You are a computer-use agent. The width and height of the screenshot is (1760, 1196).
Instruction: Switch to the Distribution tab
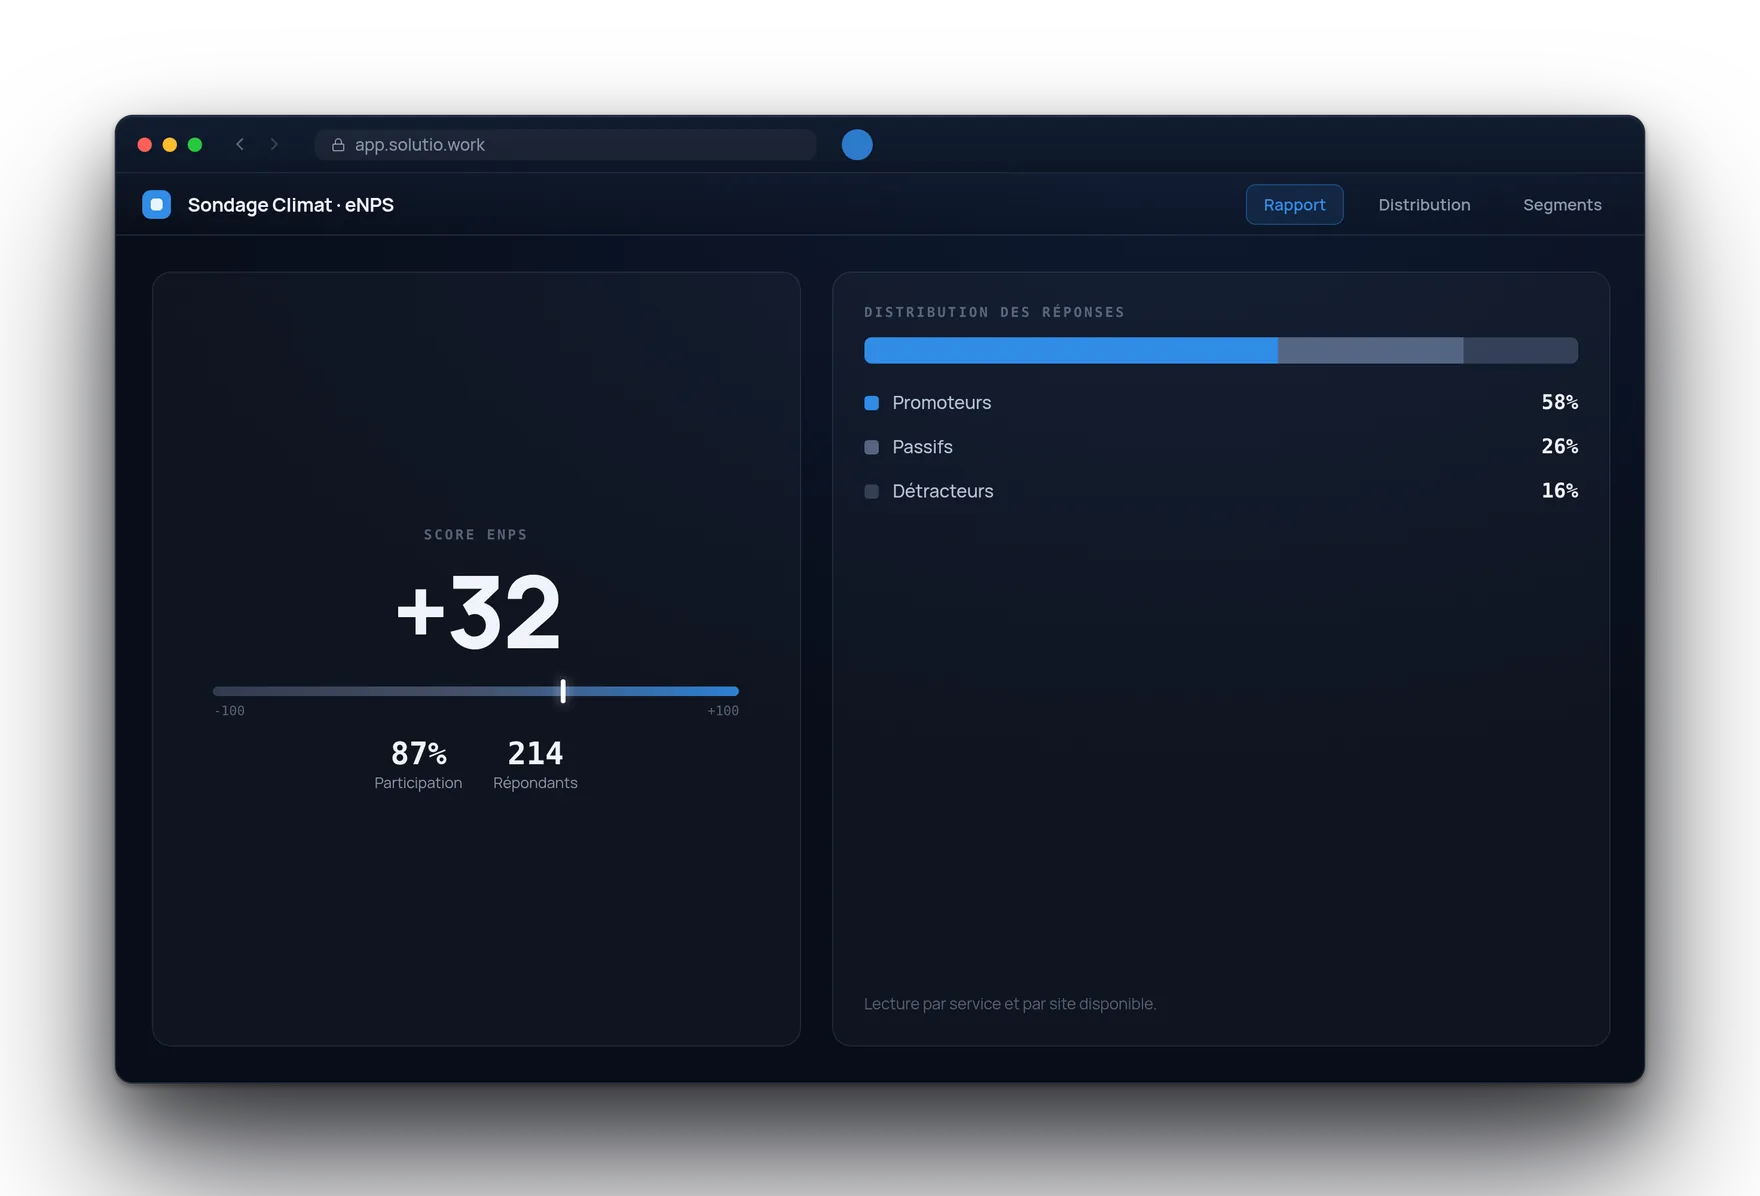tap(1424, 205)
